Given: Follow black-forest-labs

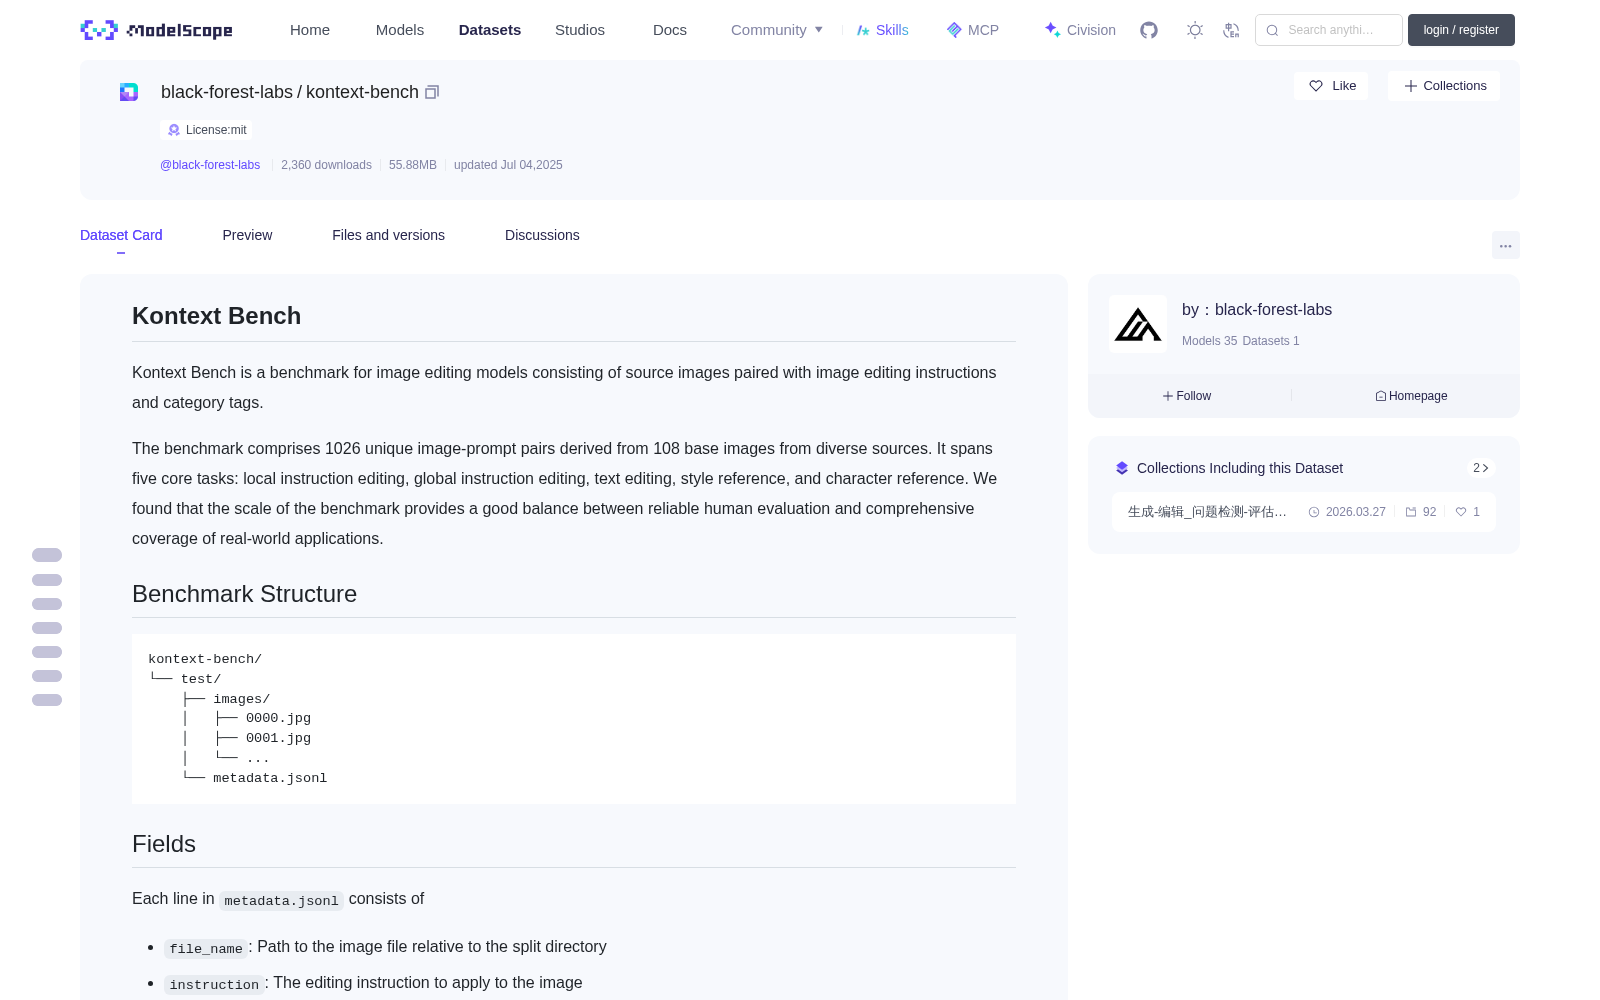Looking at the screenshot, I should coord(1187,396).
